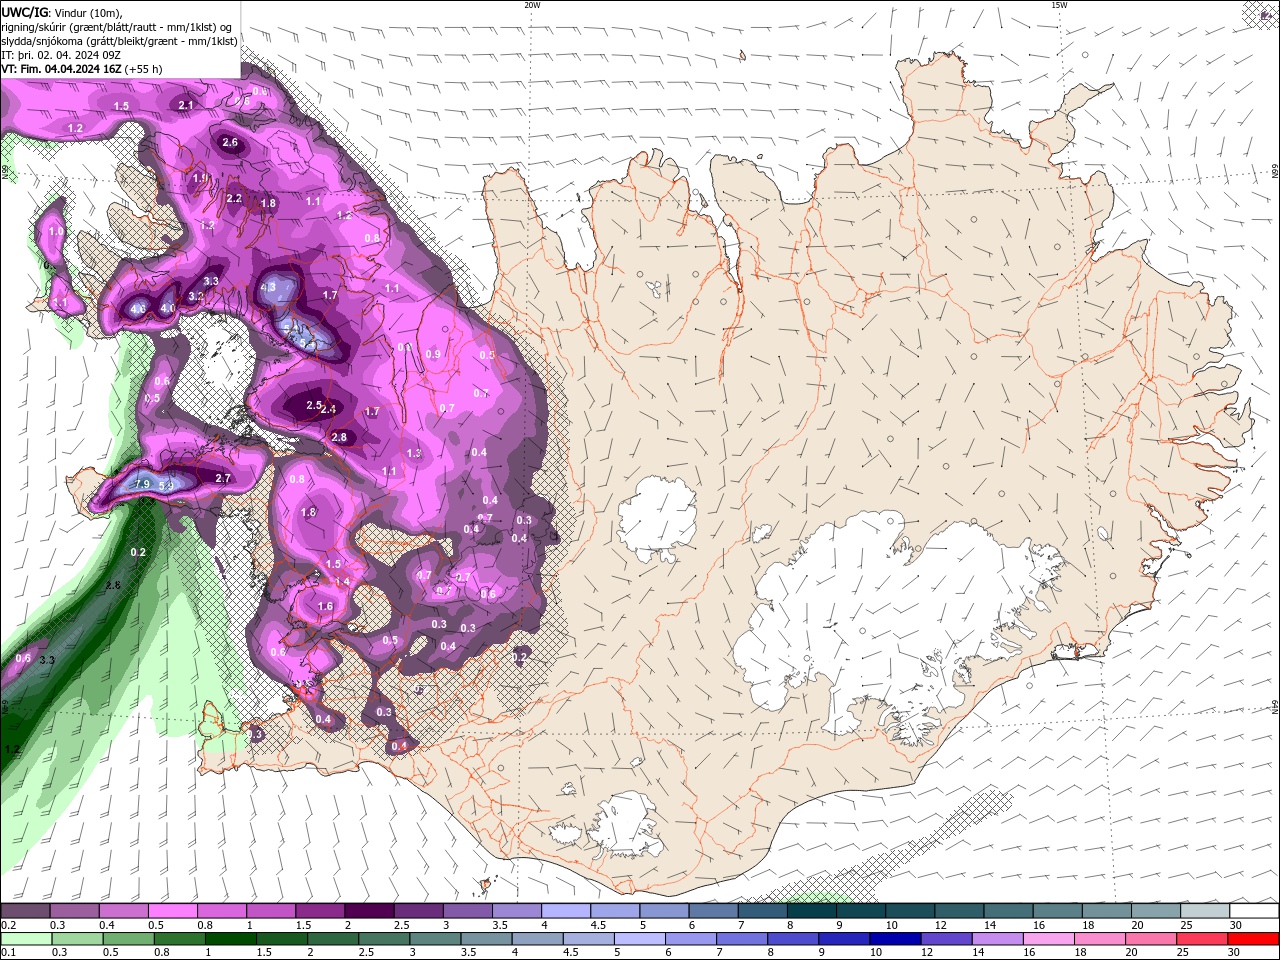
Task: Select the 0.4 swatch on the purple snow scale
Action: pos(123,910)
